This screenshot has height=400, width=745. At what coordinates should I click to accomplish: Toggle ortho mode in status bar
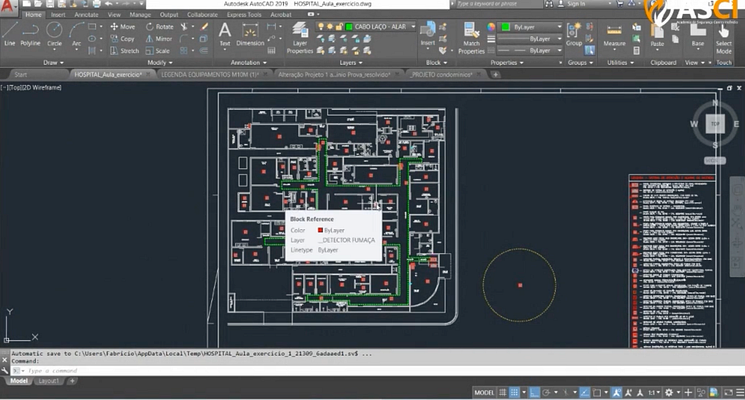[535, 392]
